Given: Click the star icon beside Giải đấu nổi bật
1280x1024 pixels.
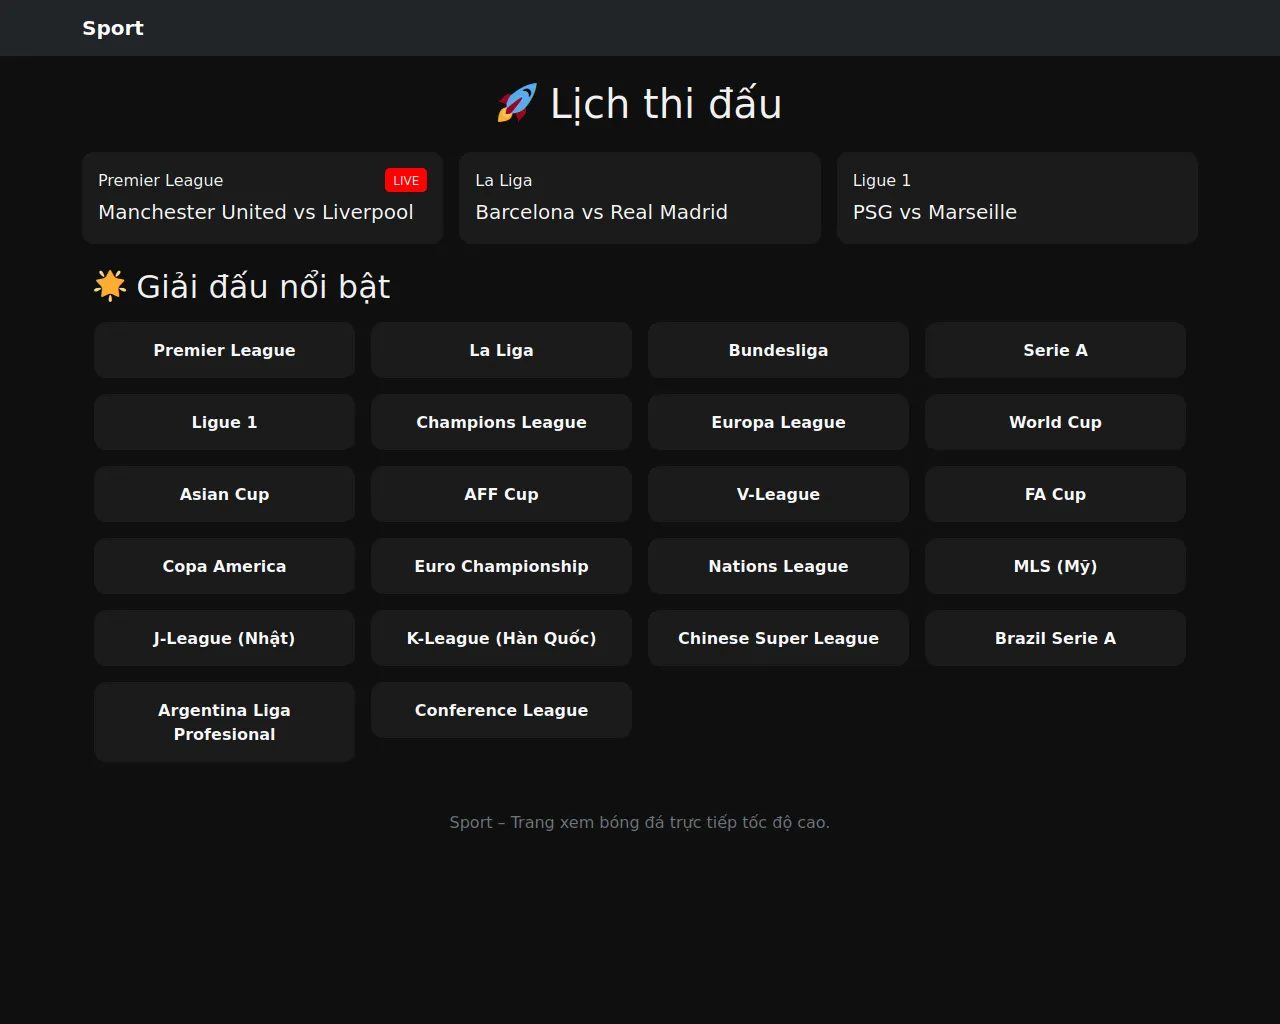Looking at the screenshot, I should tap(110, 286).
